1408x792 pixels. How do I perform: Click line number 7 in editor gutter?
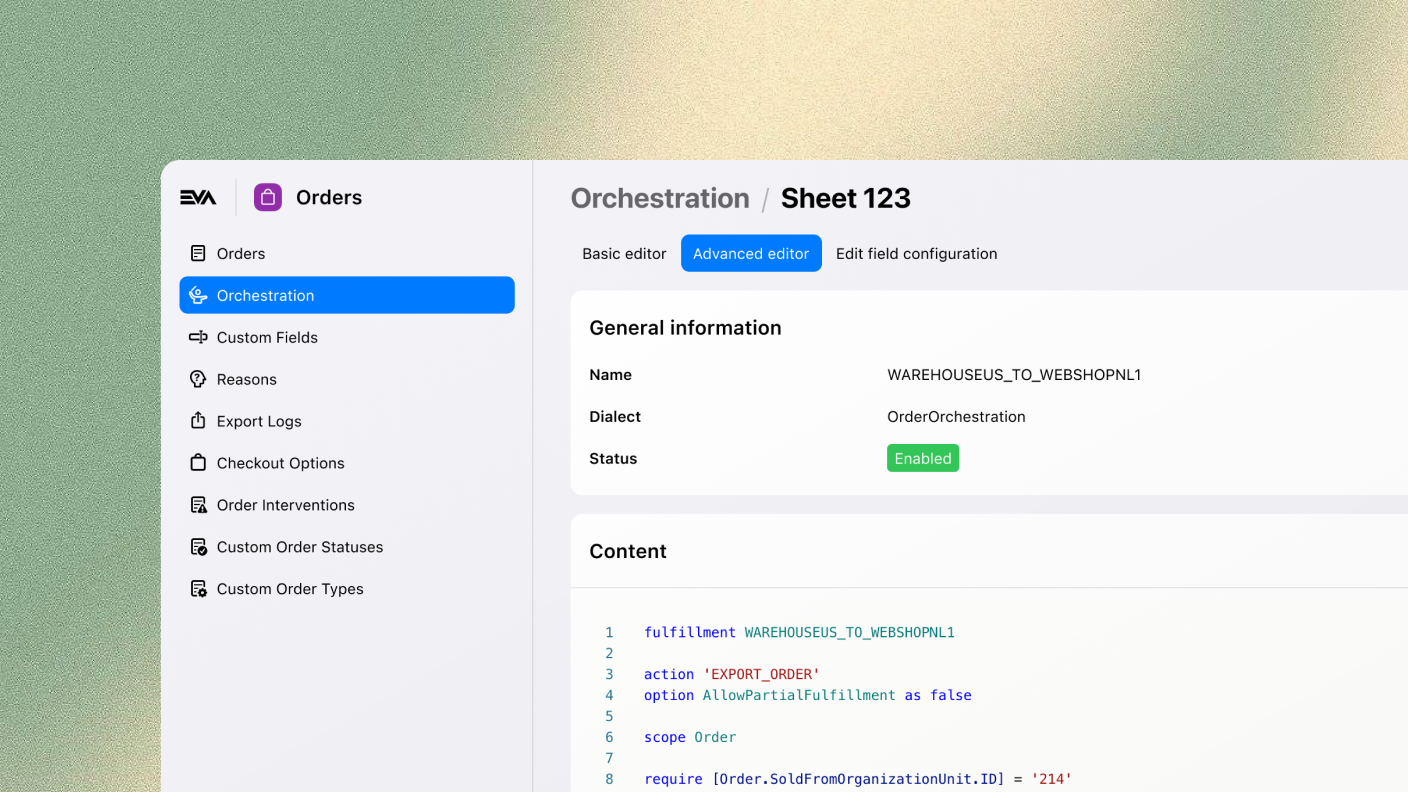(x=609, y=759)
